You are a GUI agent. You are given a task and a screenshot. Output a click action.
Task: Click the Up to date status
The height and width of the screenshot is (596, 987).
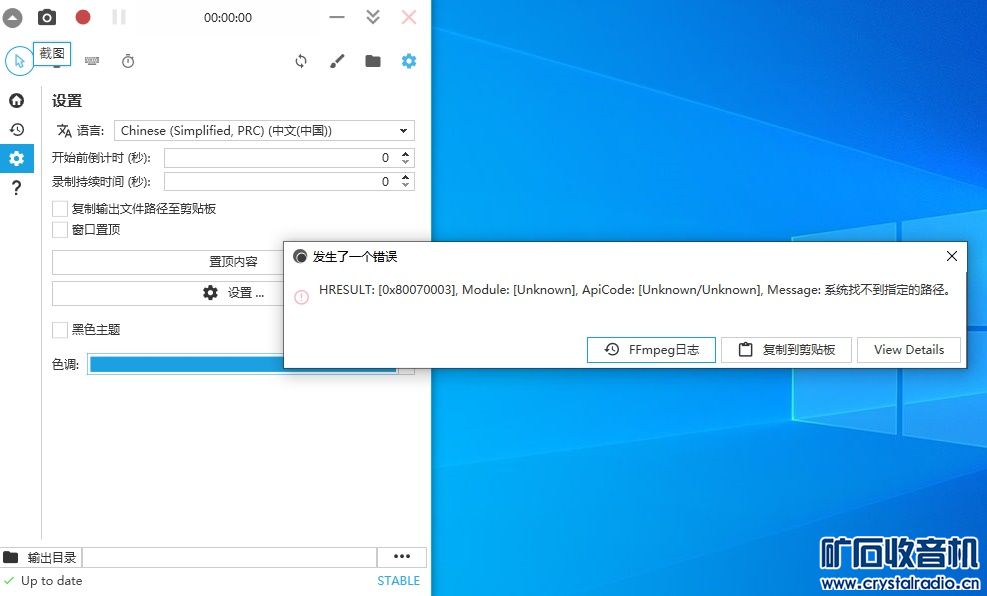pos(43,581)
